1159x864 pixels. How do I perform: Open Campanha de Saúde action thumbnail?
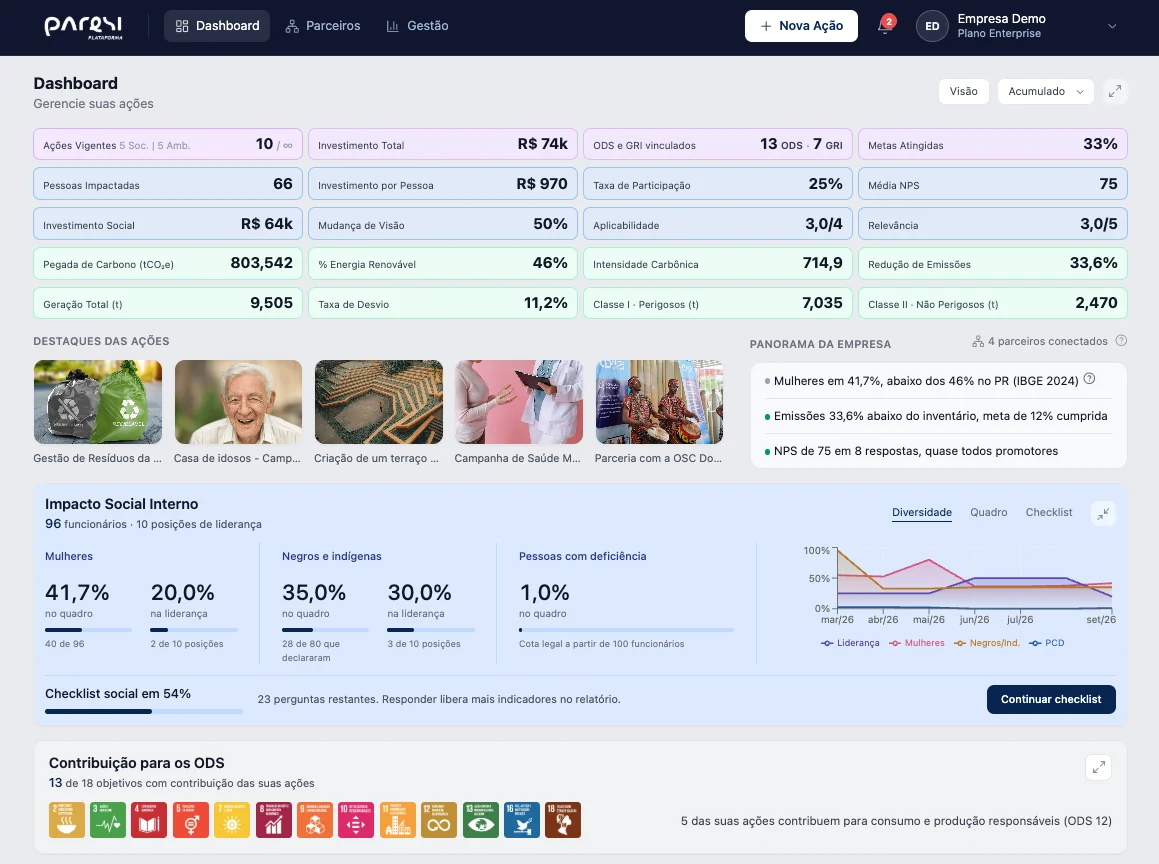tap(519, 402)
